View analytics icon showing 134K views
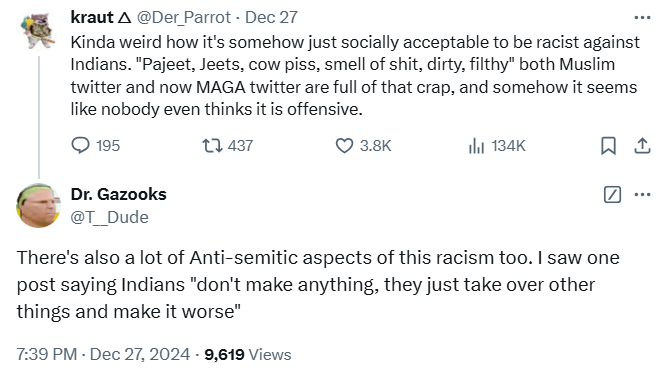Viewport: 670px width, 375px height. tap(497, 146)
